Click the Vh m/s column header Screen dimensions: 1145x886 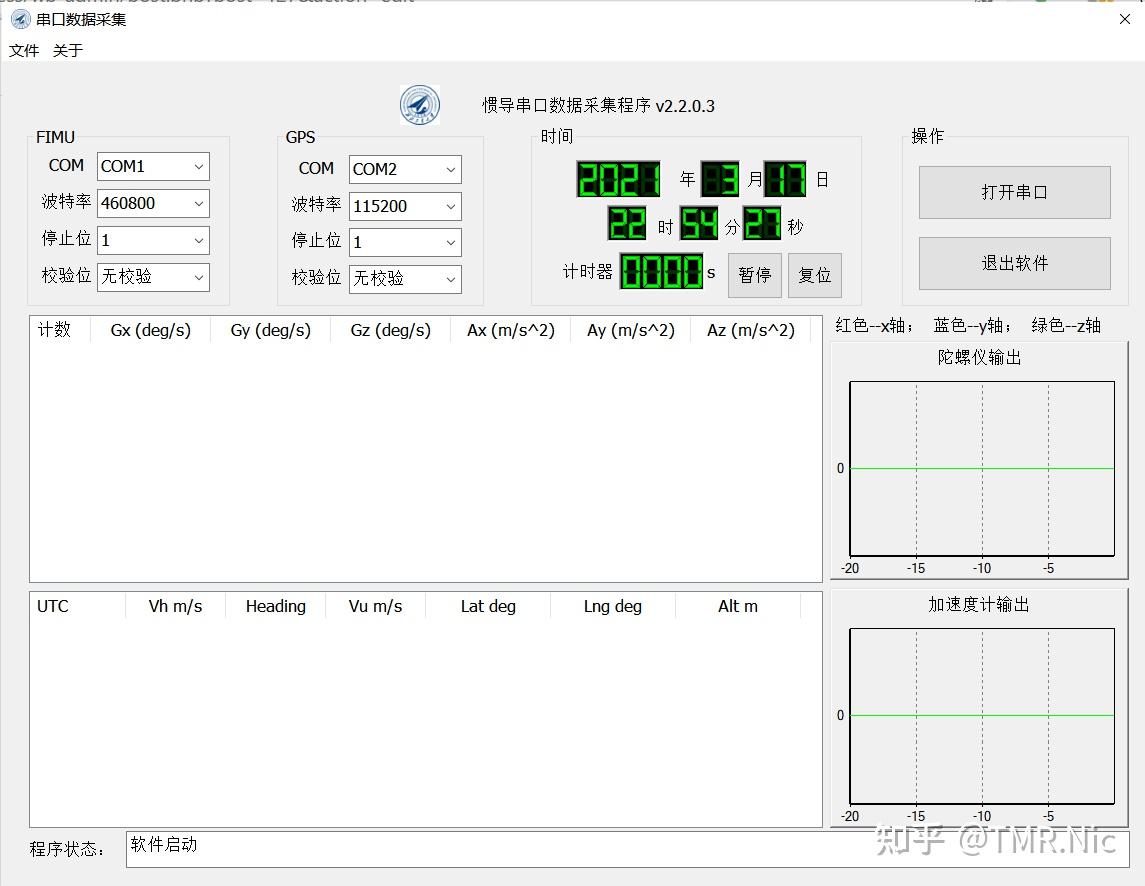(175, 606)
